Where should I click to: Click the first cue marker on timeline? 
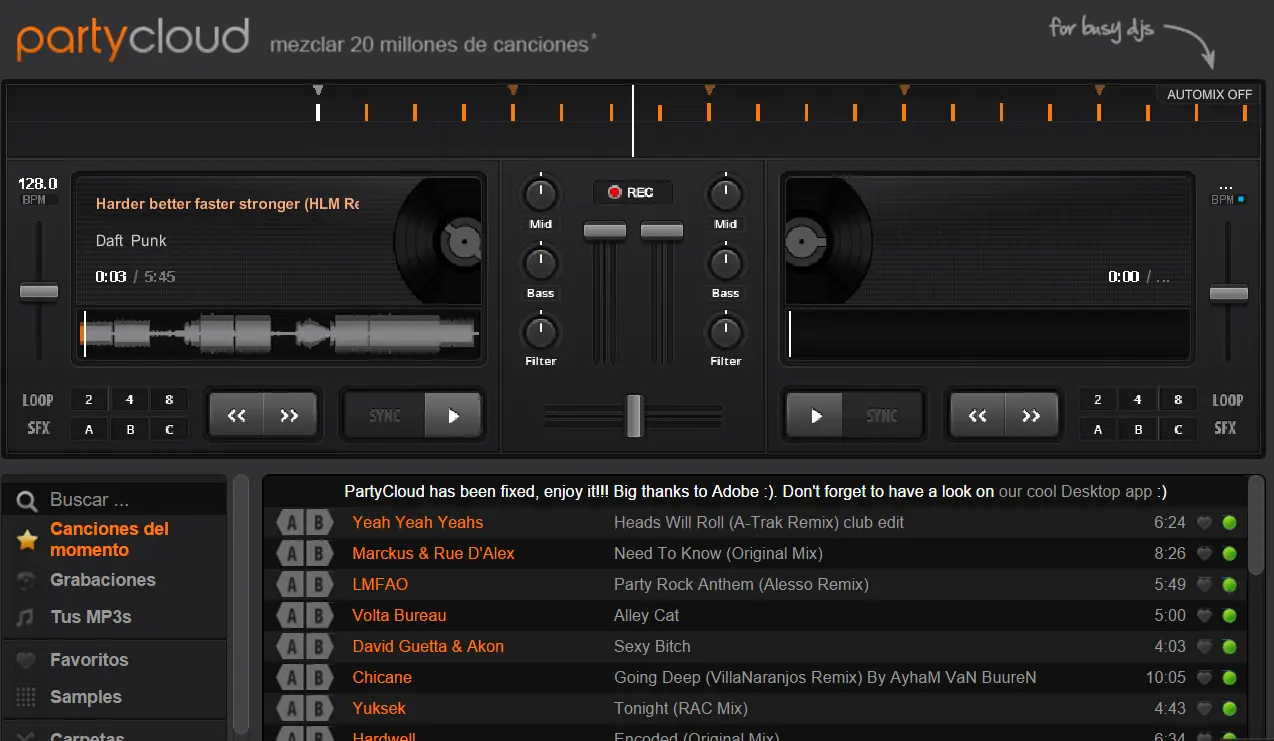point(318,90)
